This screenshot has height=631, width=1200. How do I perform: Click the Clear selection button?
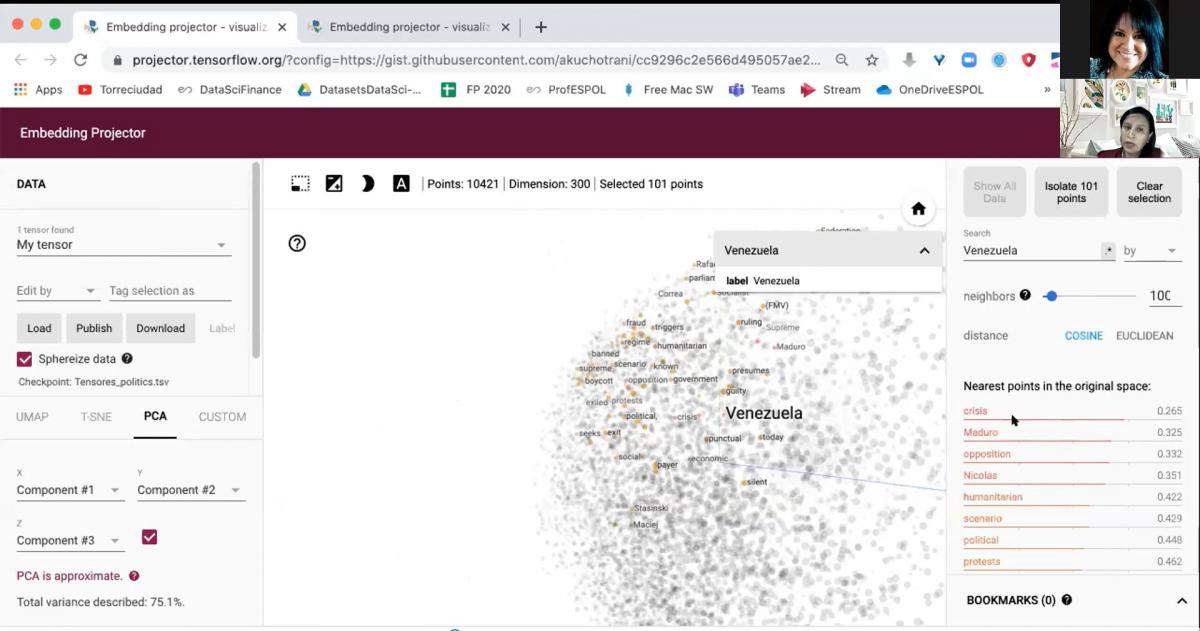(1149, 192)
